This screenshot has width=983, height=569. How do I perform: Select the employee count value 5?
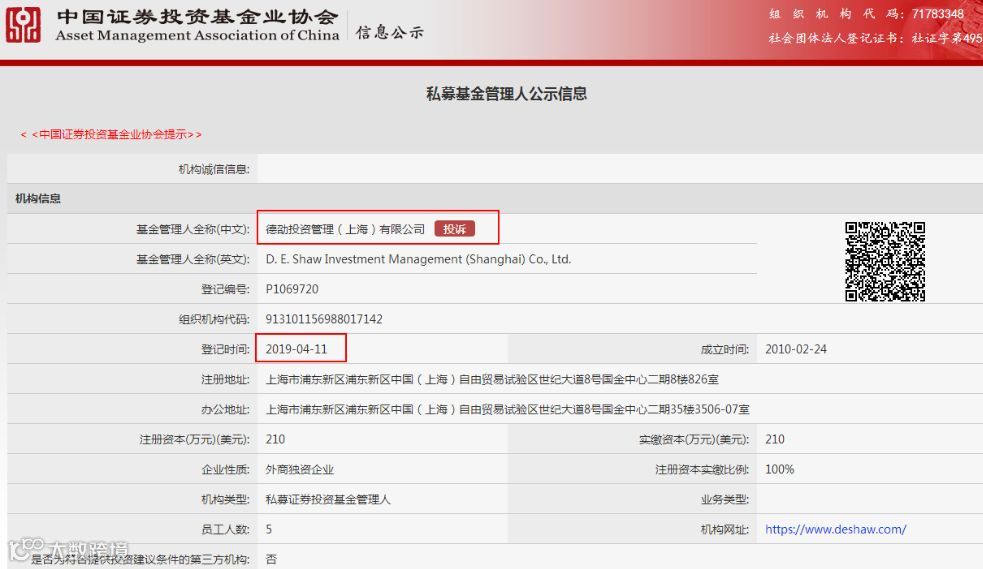269,530
